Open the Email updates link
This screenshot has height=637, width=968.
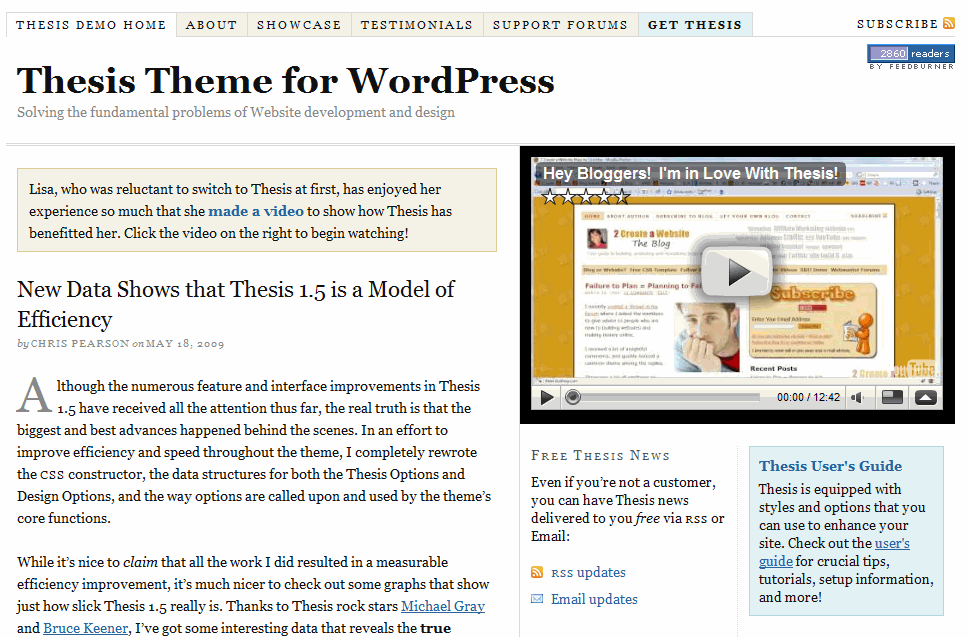click(595, 599)
